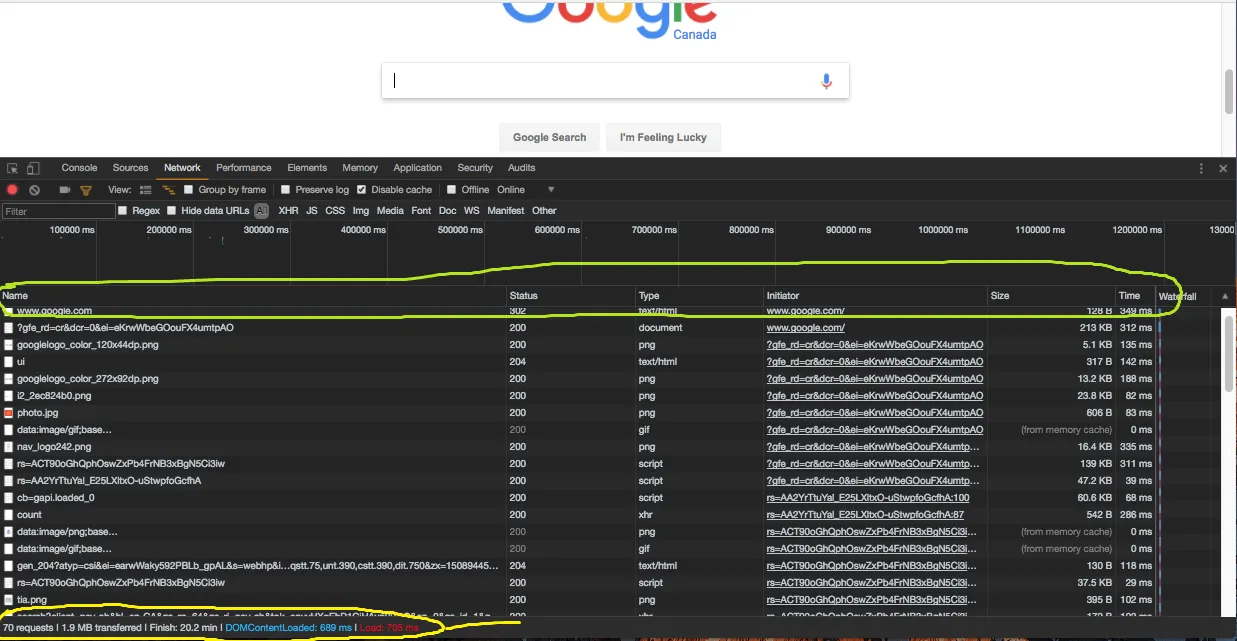Screen dimensions: 1237x641
Task: Open the Sources tab
Action: point(130,168)
